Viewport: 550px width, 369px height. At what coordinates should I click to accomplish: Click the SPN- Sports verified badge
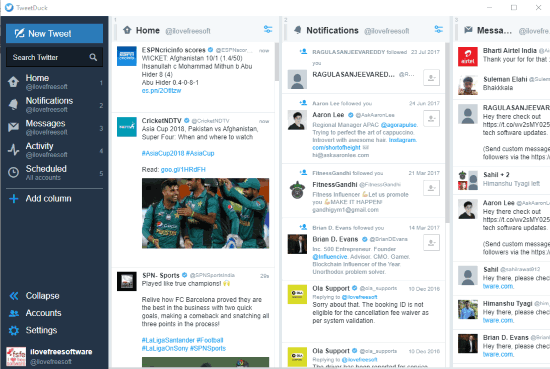pos(185,275)
